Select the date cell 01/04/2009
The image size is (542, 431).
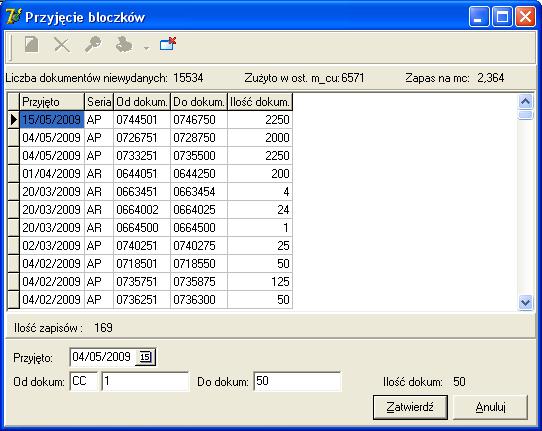pos(52,174)
